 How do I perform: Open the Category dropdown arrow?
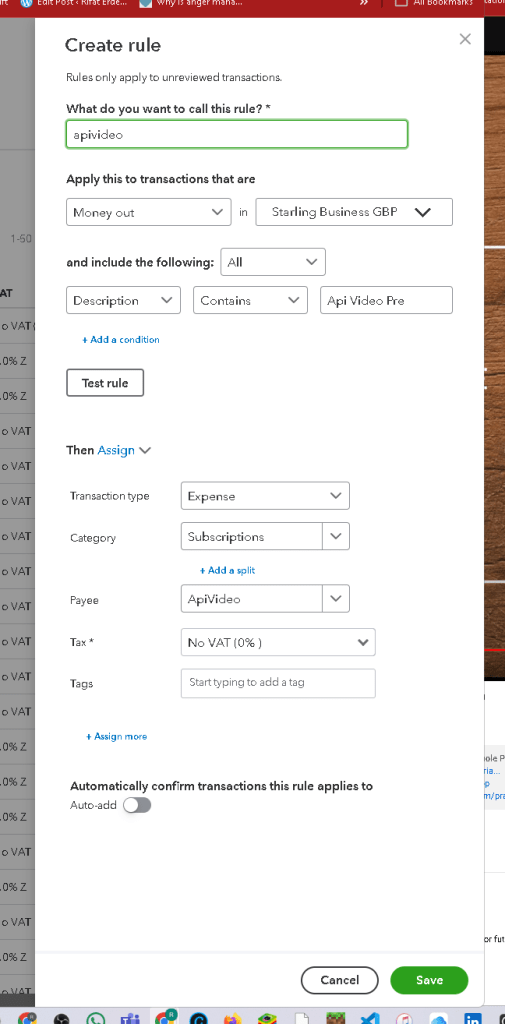336,536
